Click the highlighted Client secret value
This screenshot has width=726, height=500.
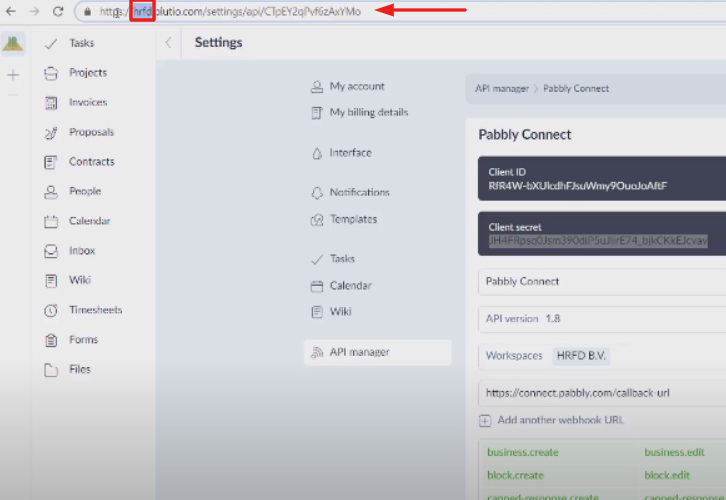pyautogui.click(x=598, y=241)
